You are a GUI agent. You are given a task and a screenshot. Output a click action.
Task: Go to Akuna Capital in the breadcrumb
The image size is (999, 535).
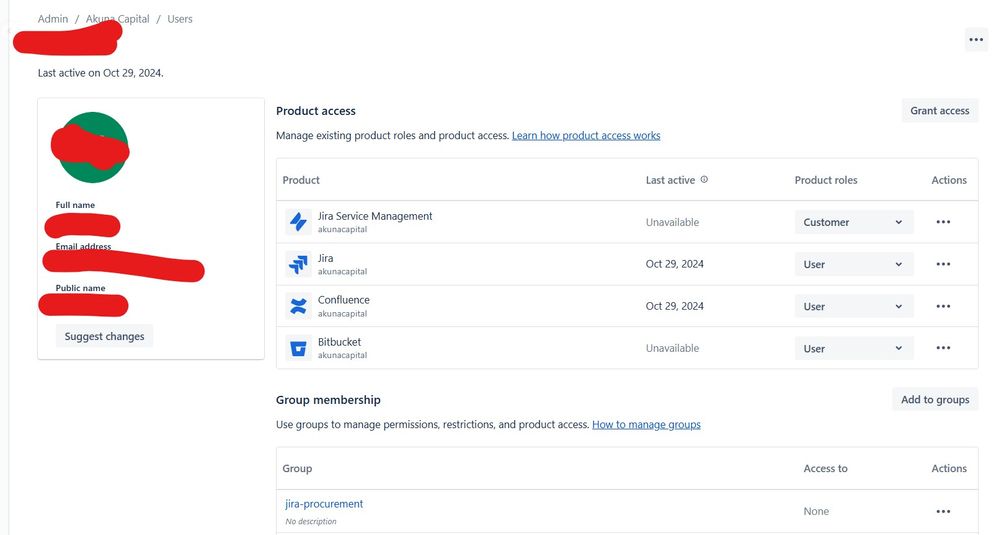[118, 19]
